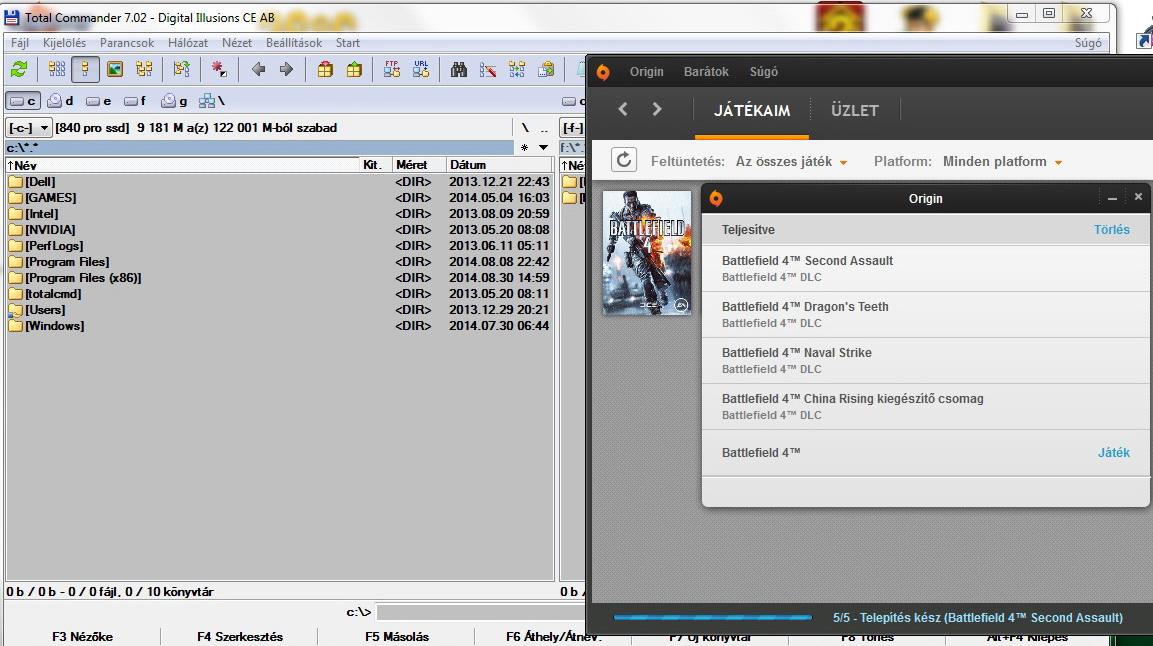This screenshot has height=646, width=1153.
Task: Select the full details view icon
Action: click(x=85, y=69)
